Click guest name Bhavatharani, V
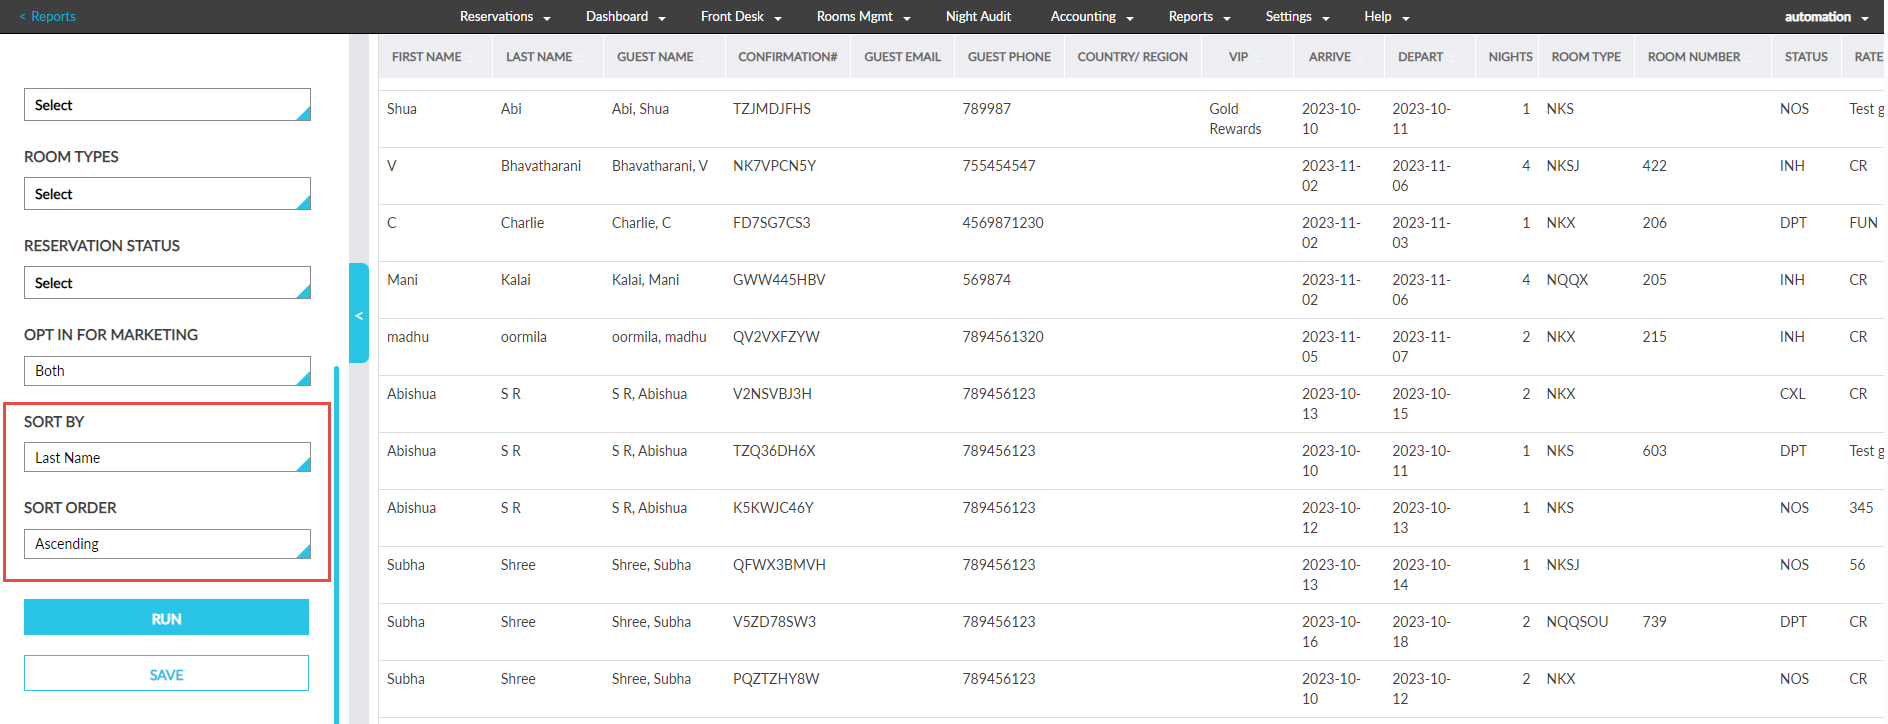 click(x=660, y=166)
